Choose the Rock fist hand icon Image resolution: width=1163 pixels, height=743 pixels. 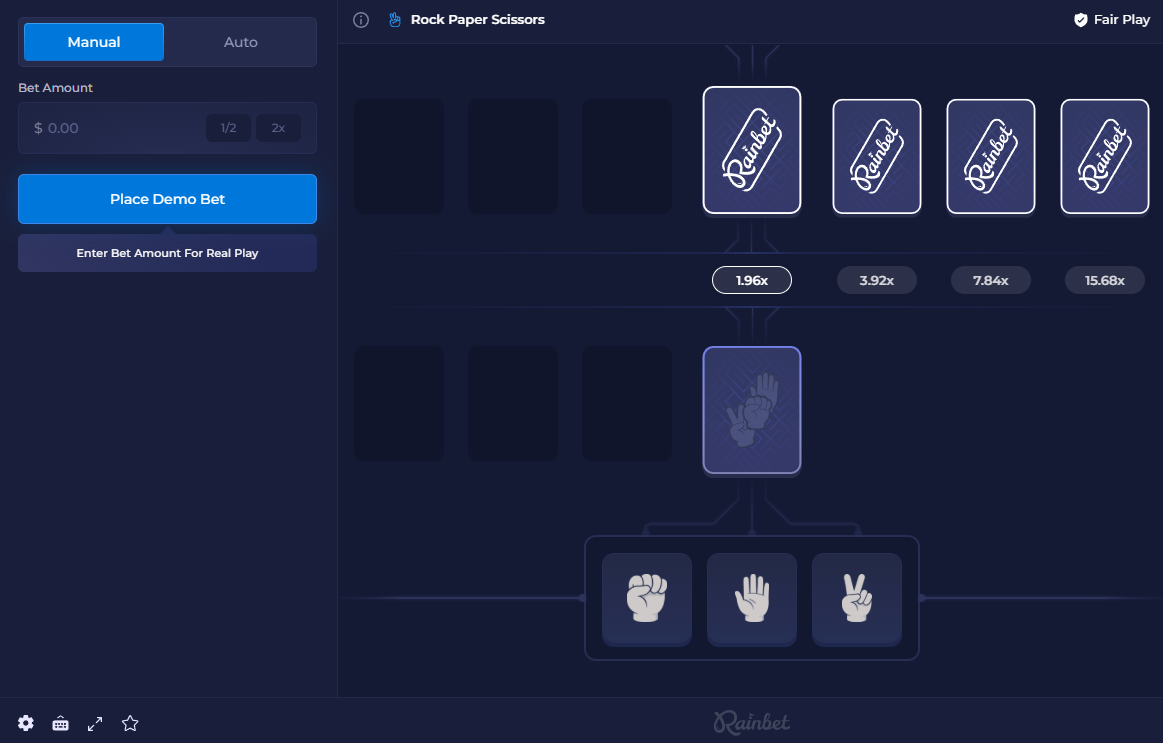click(x=646, y=598)
